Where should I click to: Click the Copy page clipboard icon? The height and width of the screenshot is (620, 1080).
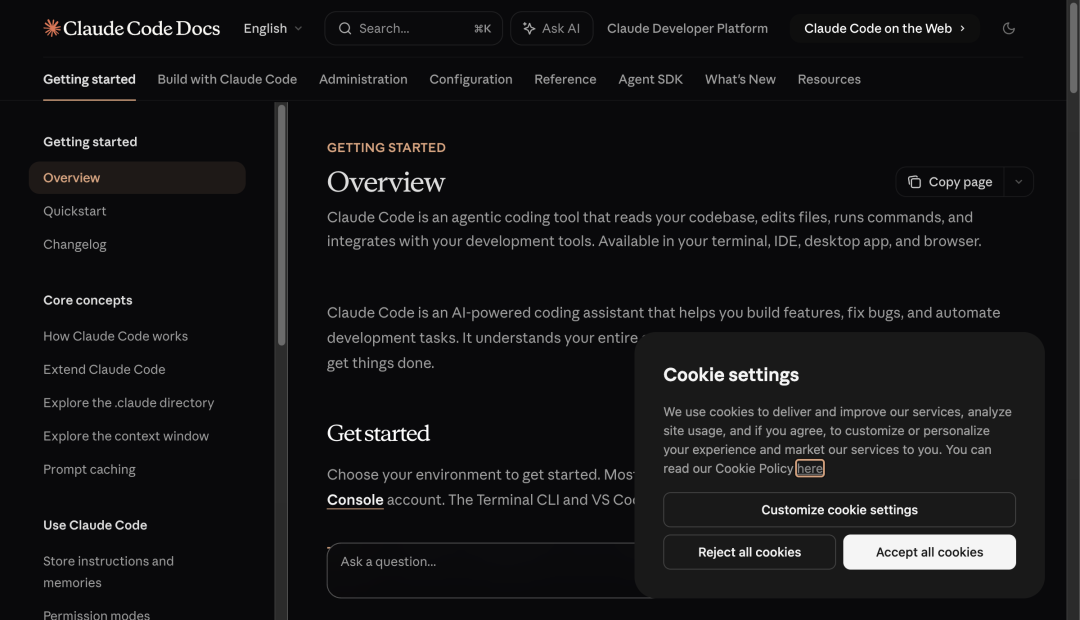(914, 182)
